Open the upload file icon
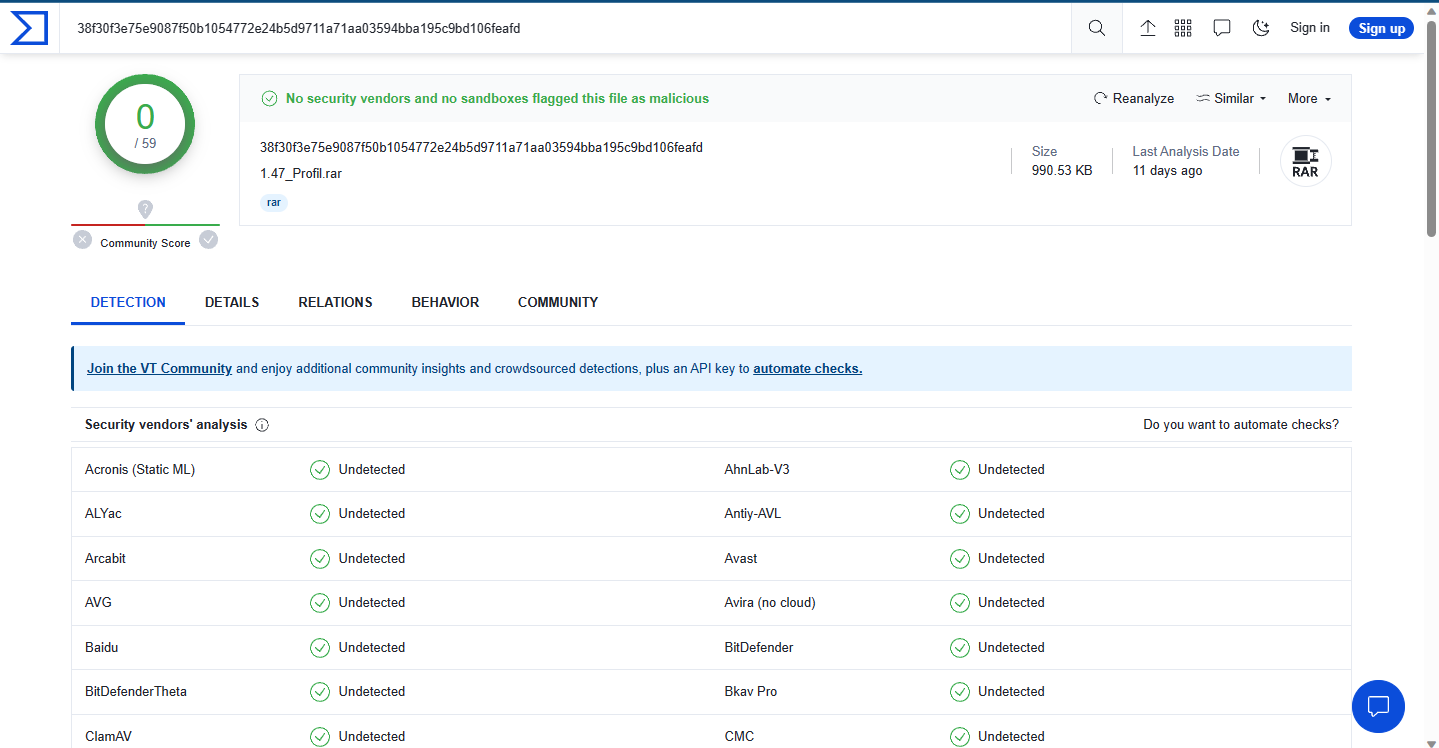Image resolution: width=1439 pixels, height=748 pixels. 1148,28
